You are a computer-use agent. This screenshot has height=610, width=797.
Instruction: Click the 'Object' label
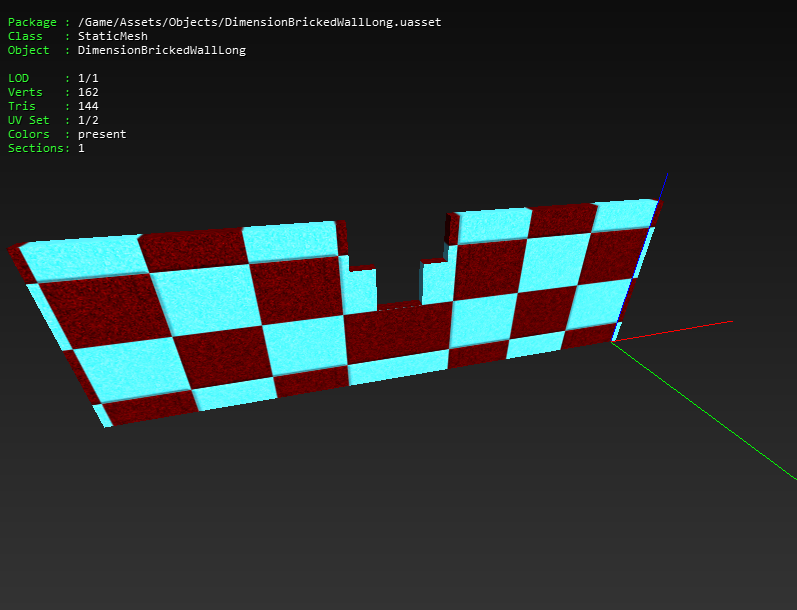tap(28, 50)
